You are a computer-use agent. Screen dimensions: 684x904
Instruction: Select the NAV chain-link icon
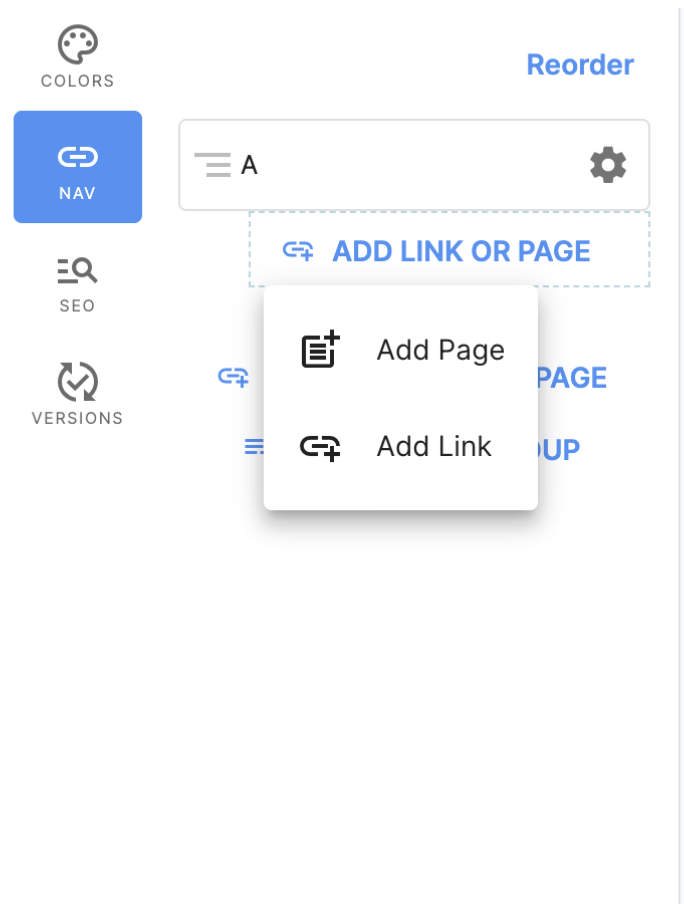[78, 157]
